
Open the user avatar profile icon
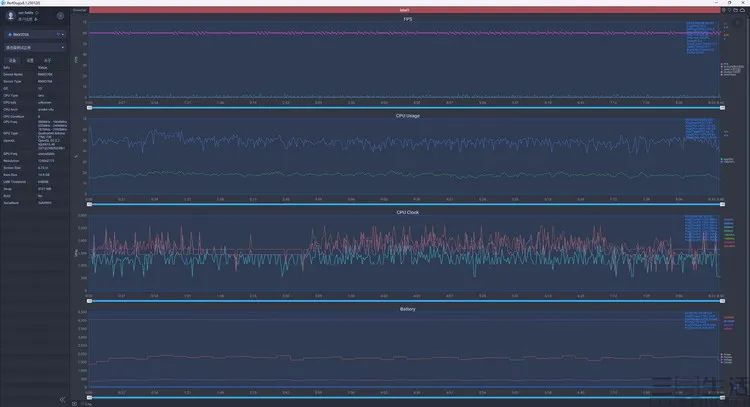pos(11,15)
